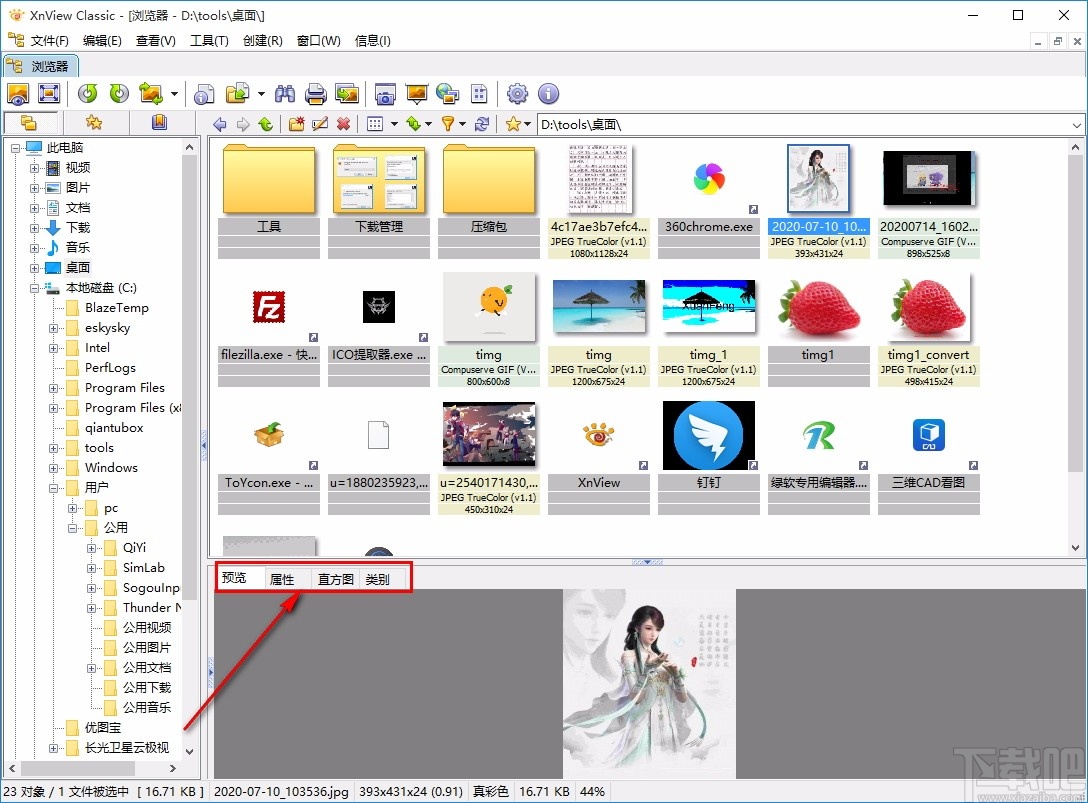Open the filter dropdown arrow
The height and width of the screenshot is (803, 1088).
point(462,123)
